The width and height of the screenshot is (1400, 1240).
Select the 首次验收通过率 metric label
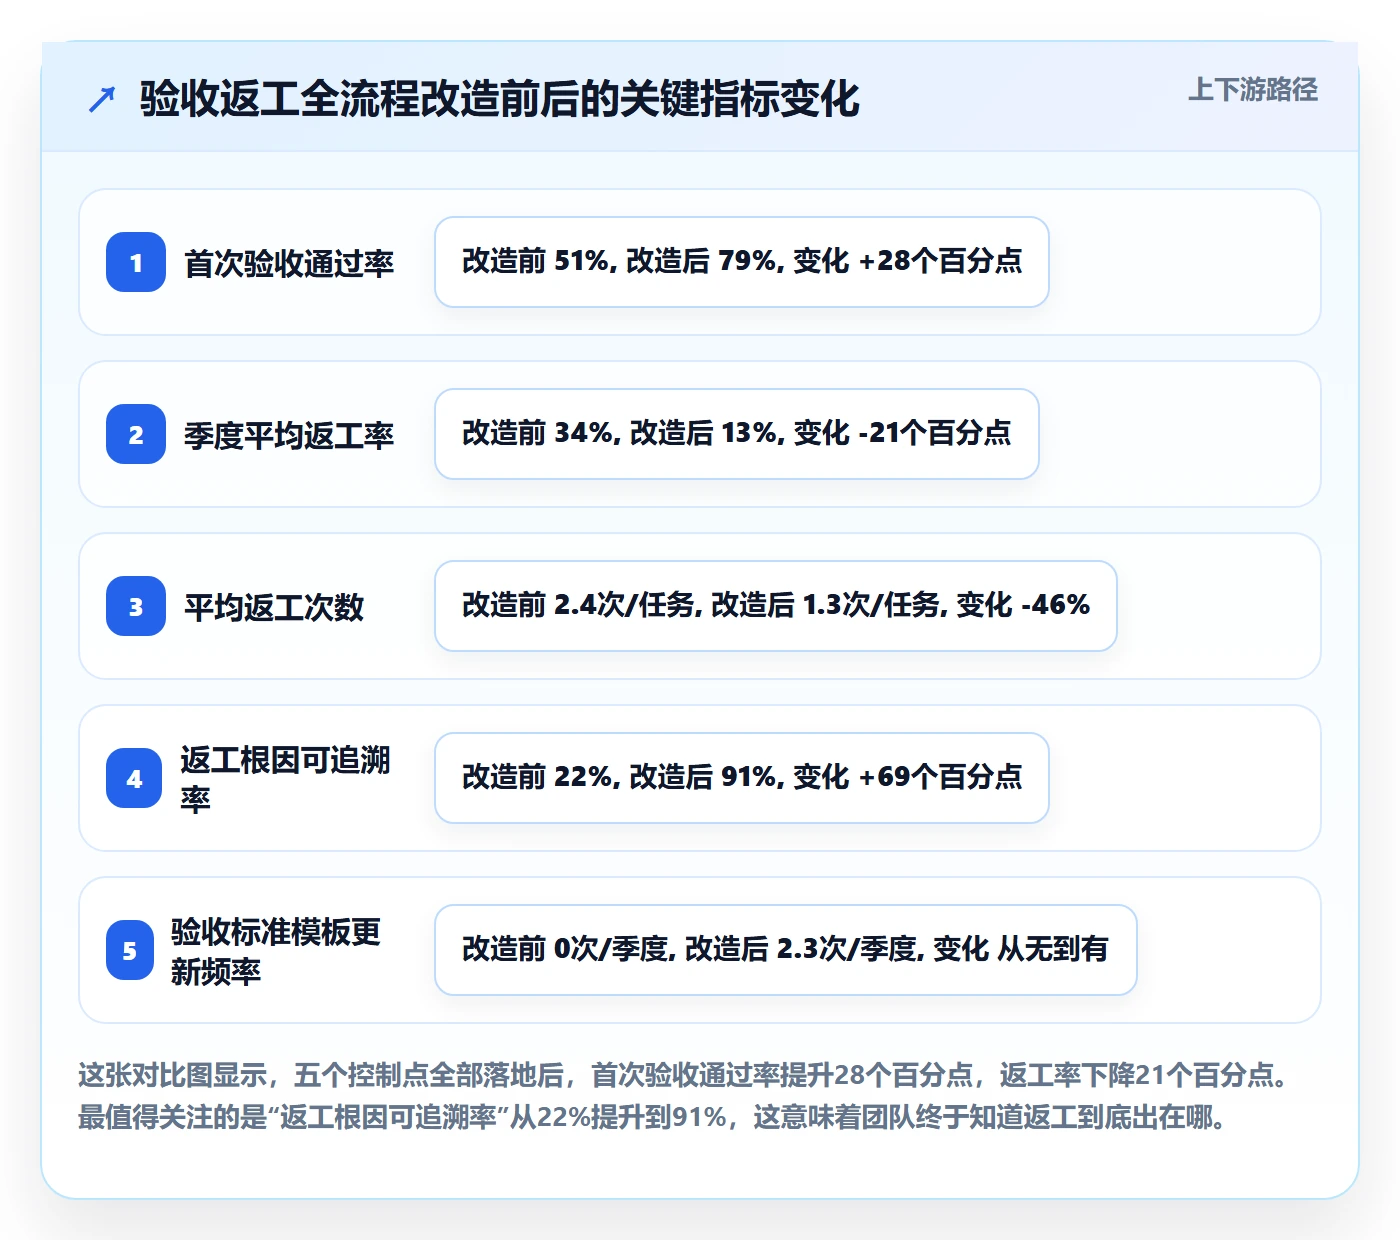(289, 263)
